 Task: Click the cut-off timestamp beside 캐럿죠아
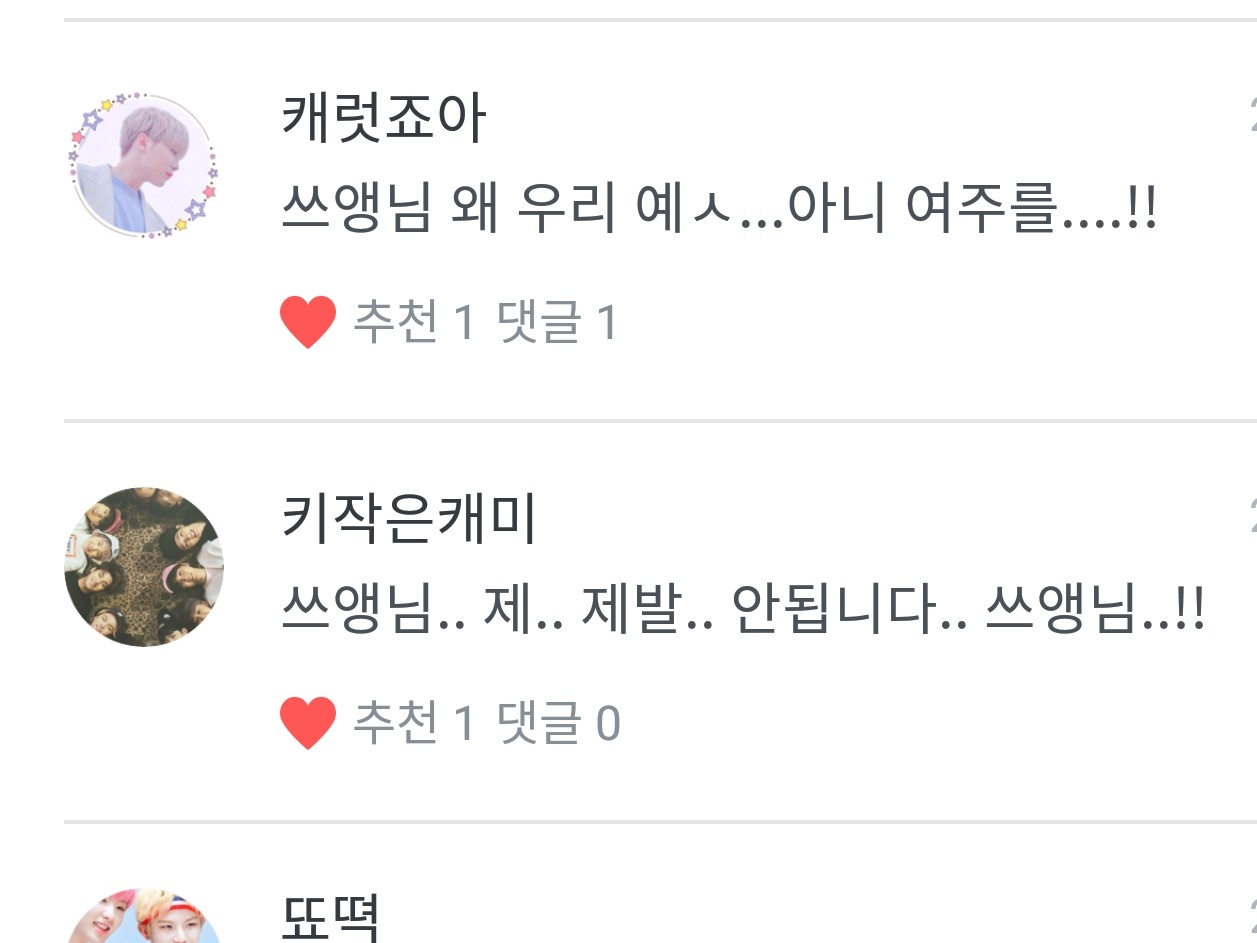[x=1252, y=119]
